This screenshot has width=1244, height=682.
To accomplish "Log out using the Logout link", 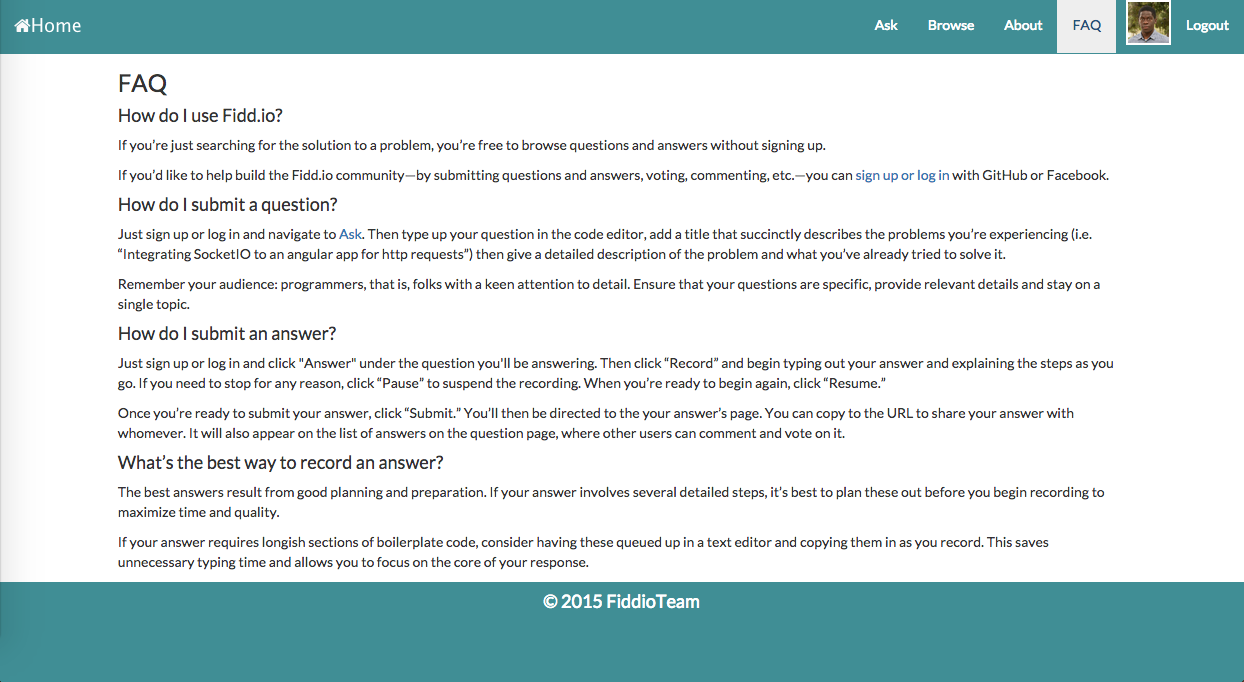I will pyautogui.click(x=1207, y=26).
